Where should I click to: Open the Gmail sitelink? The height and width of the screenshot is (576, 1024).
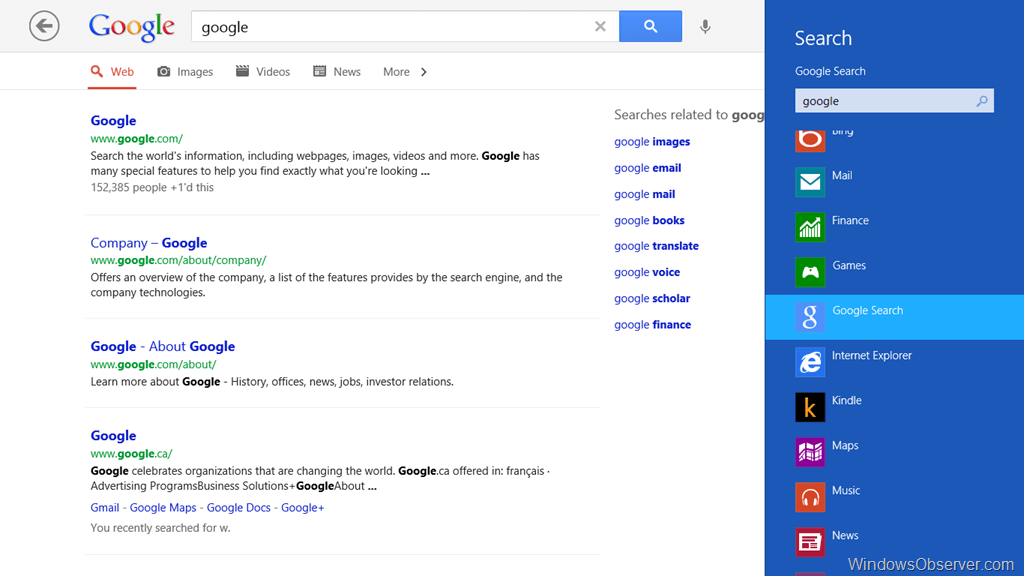(105, 508)
